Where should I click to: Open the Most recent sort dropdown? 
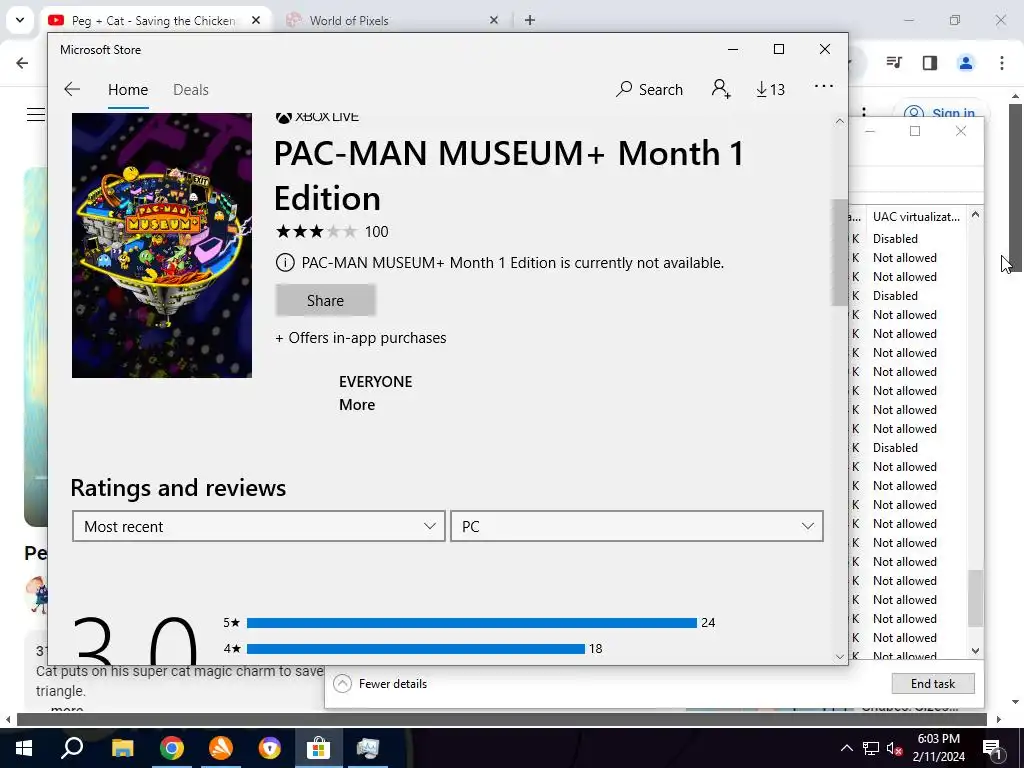point(259,526)
